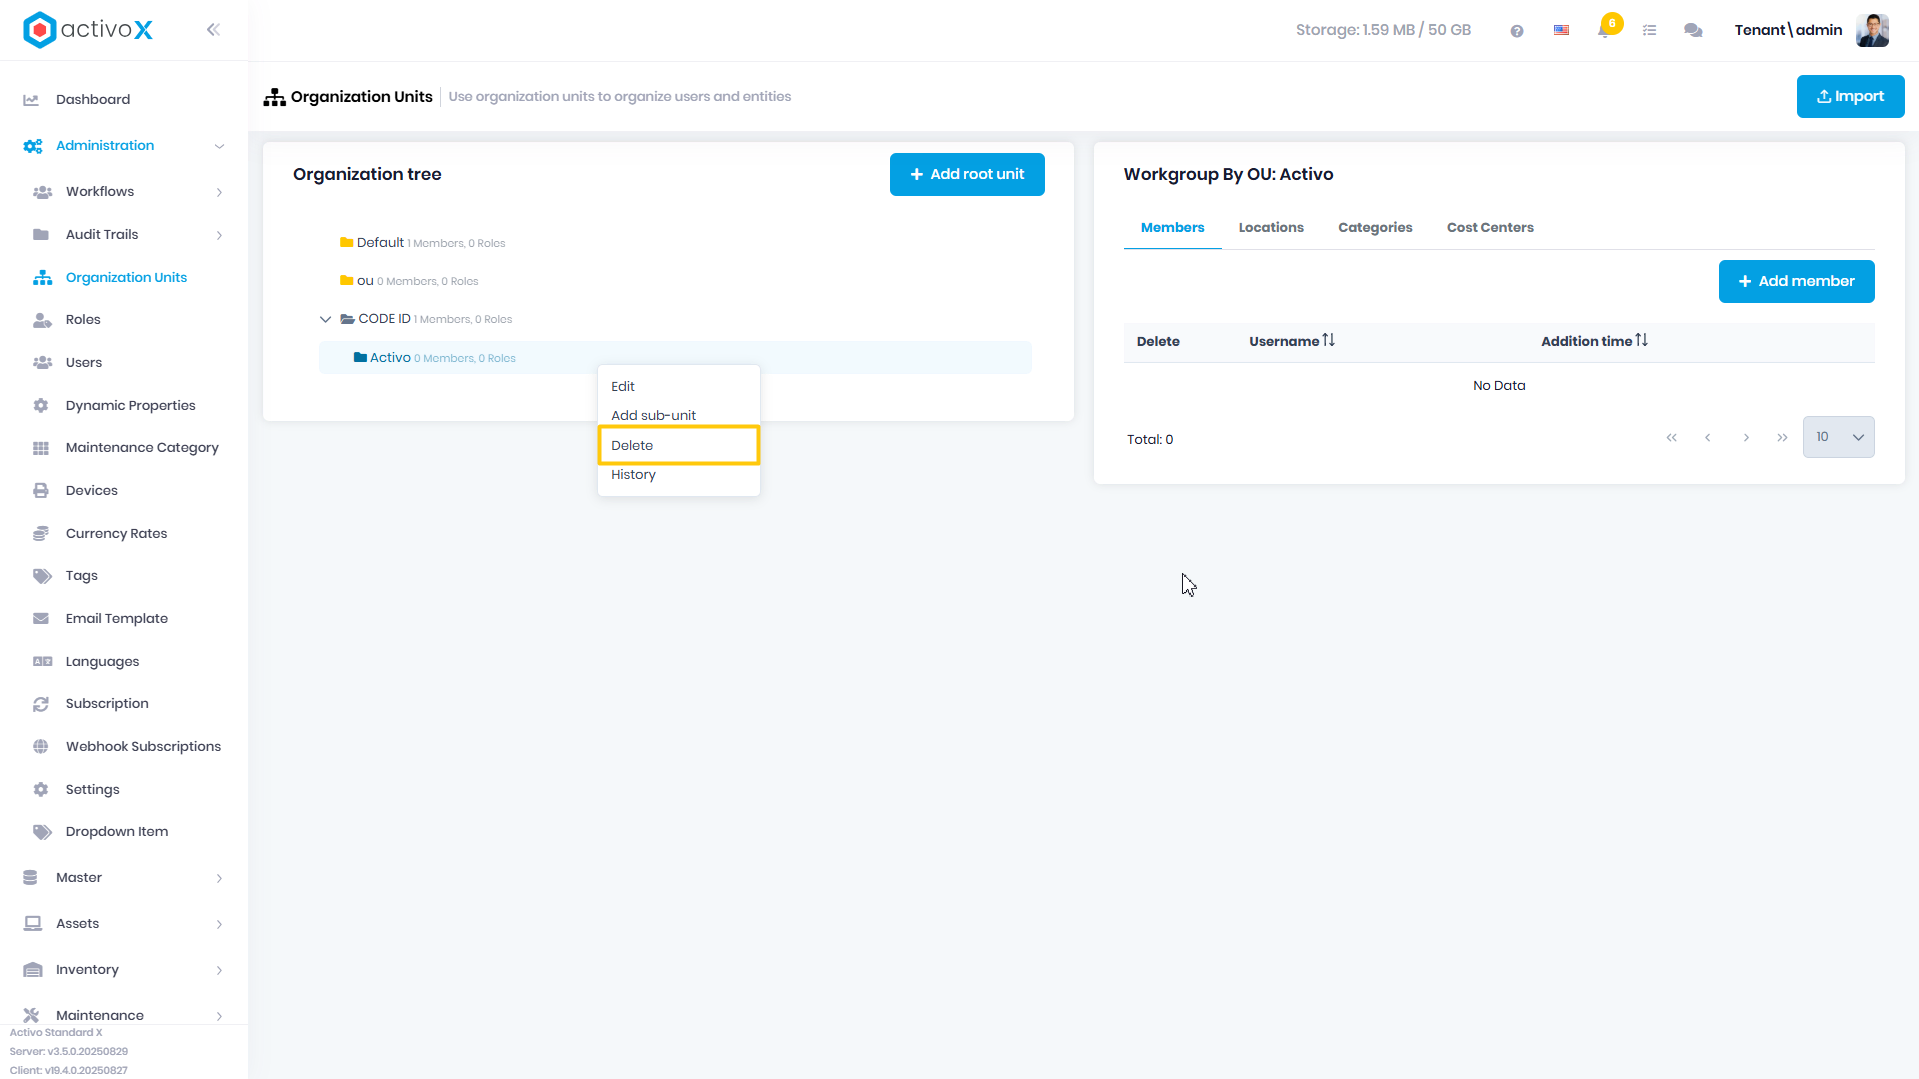
Task: Expand the Inventory menu
Action: [124, 970]
